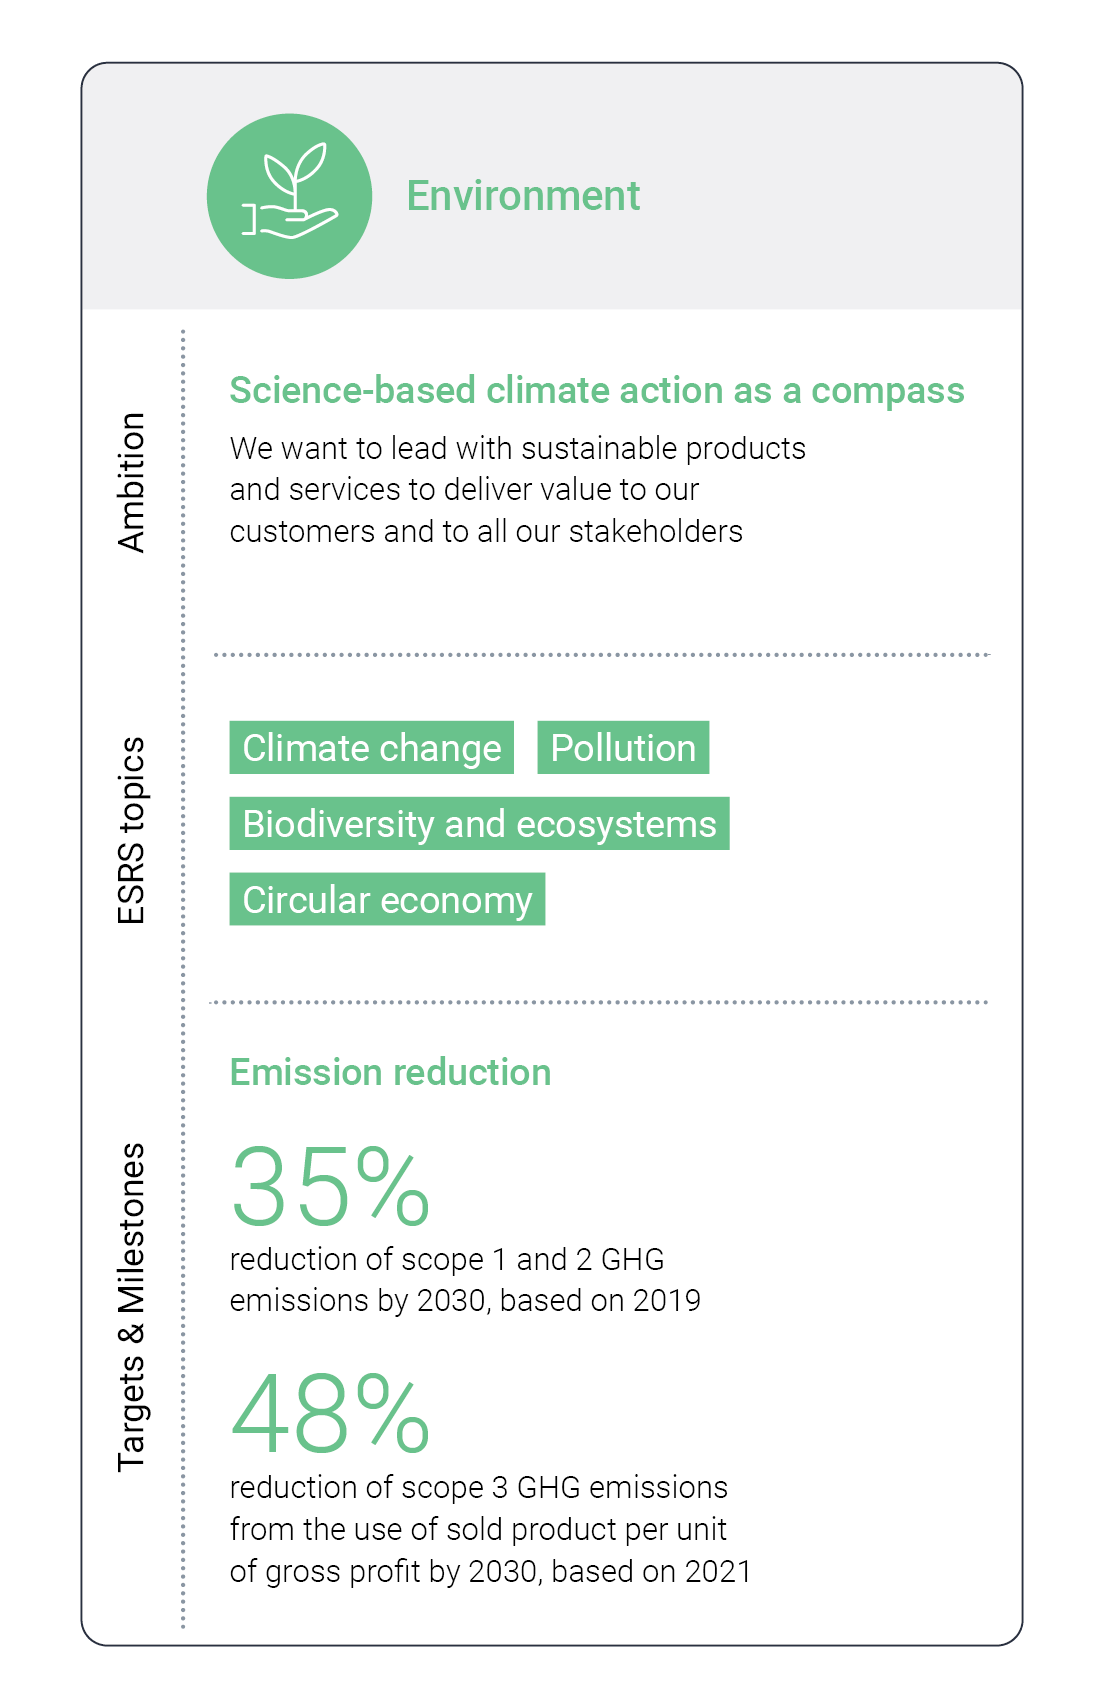The image size is (1104, 1708).
Task: Click the Biodiversity and ecosystems tag
Action: (x=479, y=824)
